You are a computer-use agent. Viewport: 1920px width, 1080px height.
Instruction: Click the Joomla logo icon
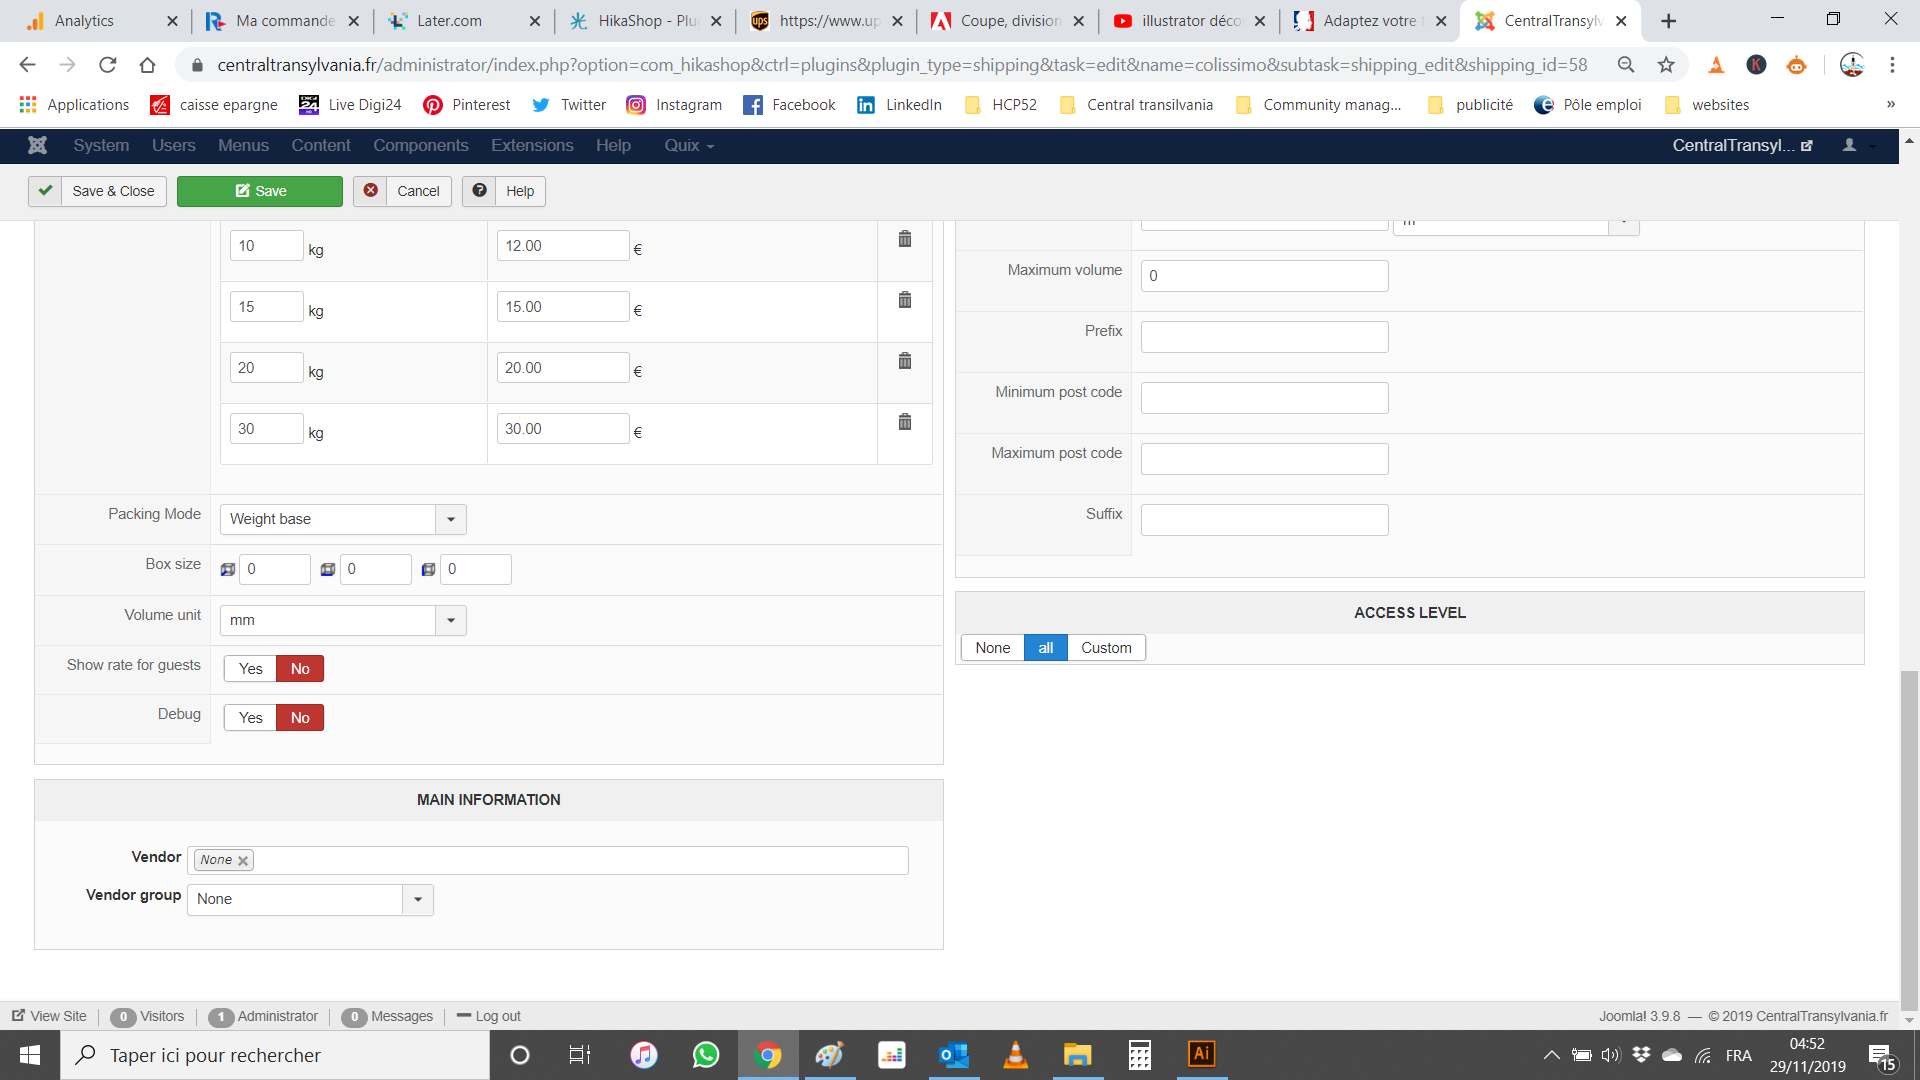pos(38,145)
